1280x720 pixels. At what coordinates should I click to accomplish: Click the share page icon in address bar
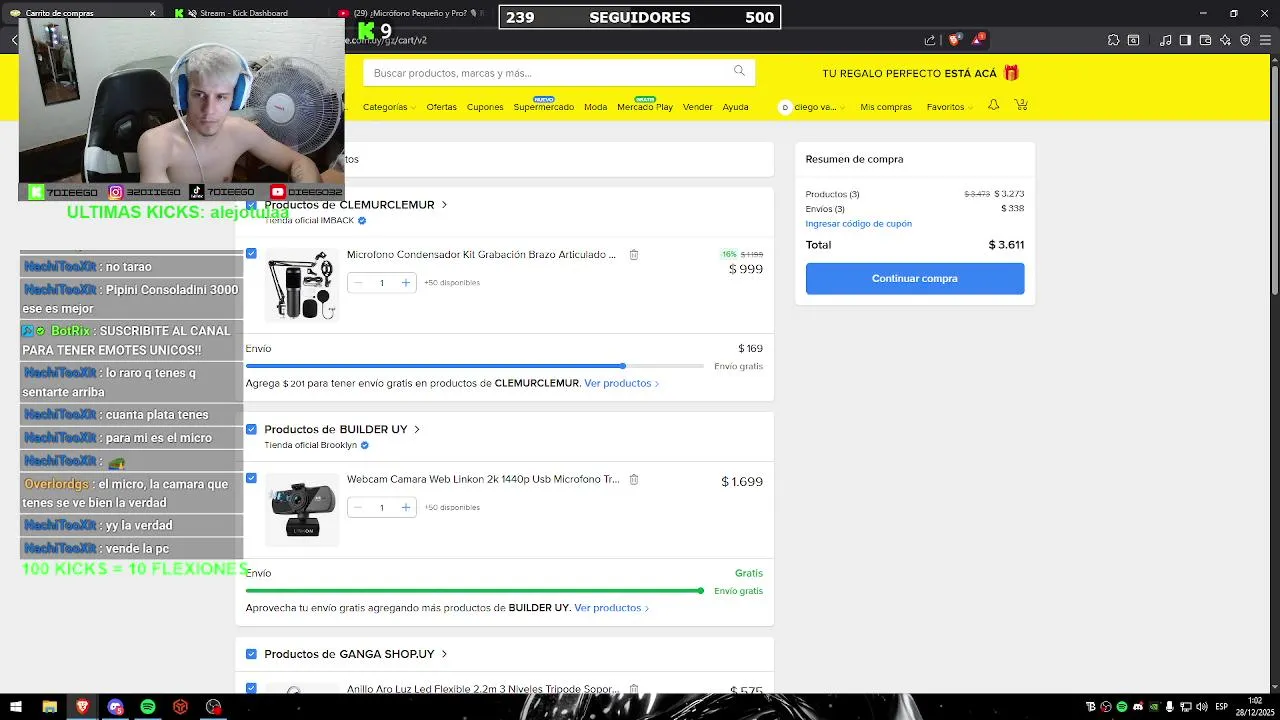[x=930, y=40]
